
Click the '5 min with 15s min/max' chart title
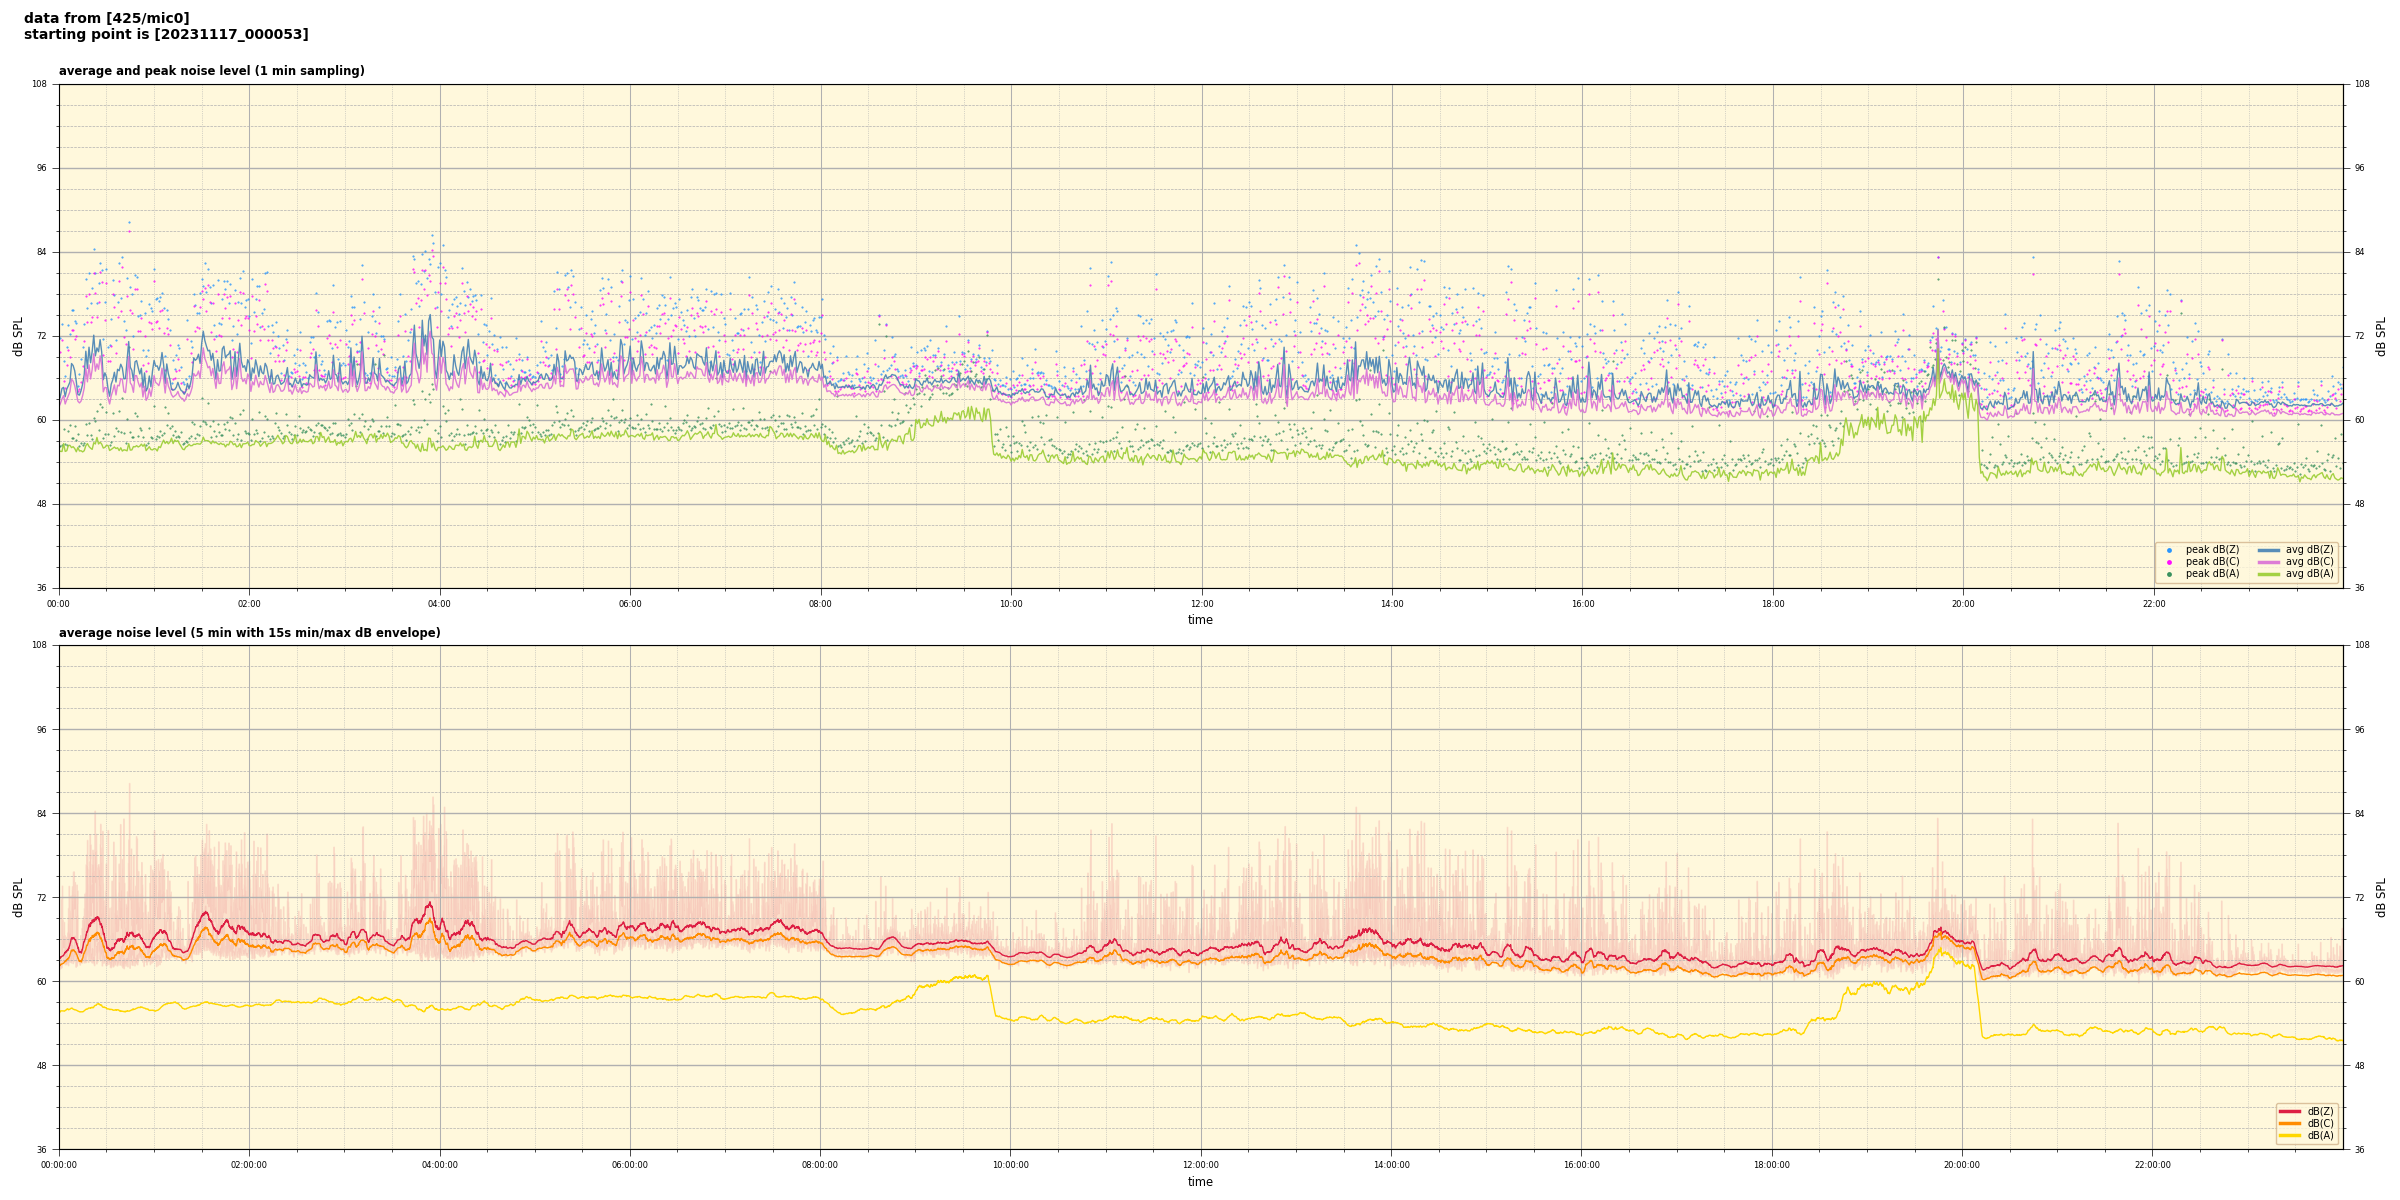click(249, 633)
